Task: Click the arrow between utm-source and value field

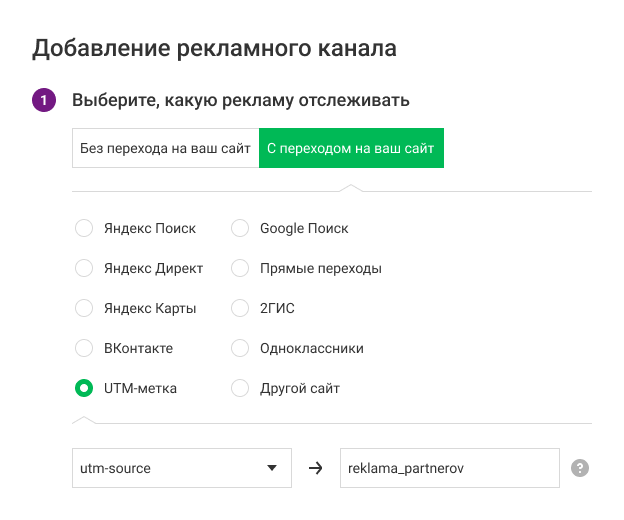Action: (315, 468)
